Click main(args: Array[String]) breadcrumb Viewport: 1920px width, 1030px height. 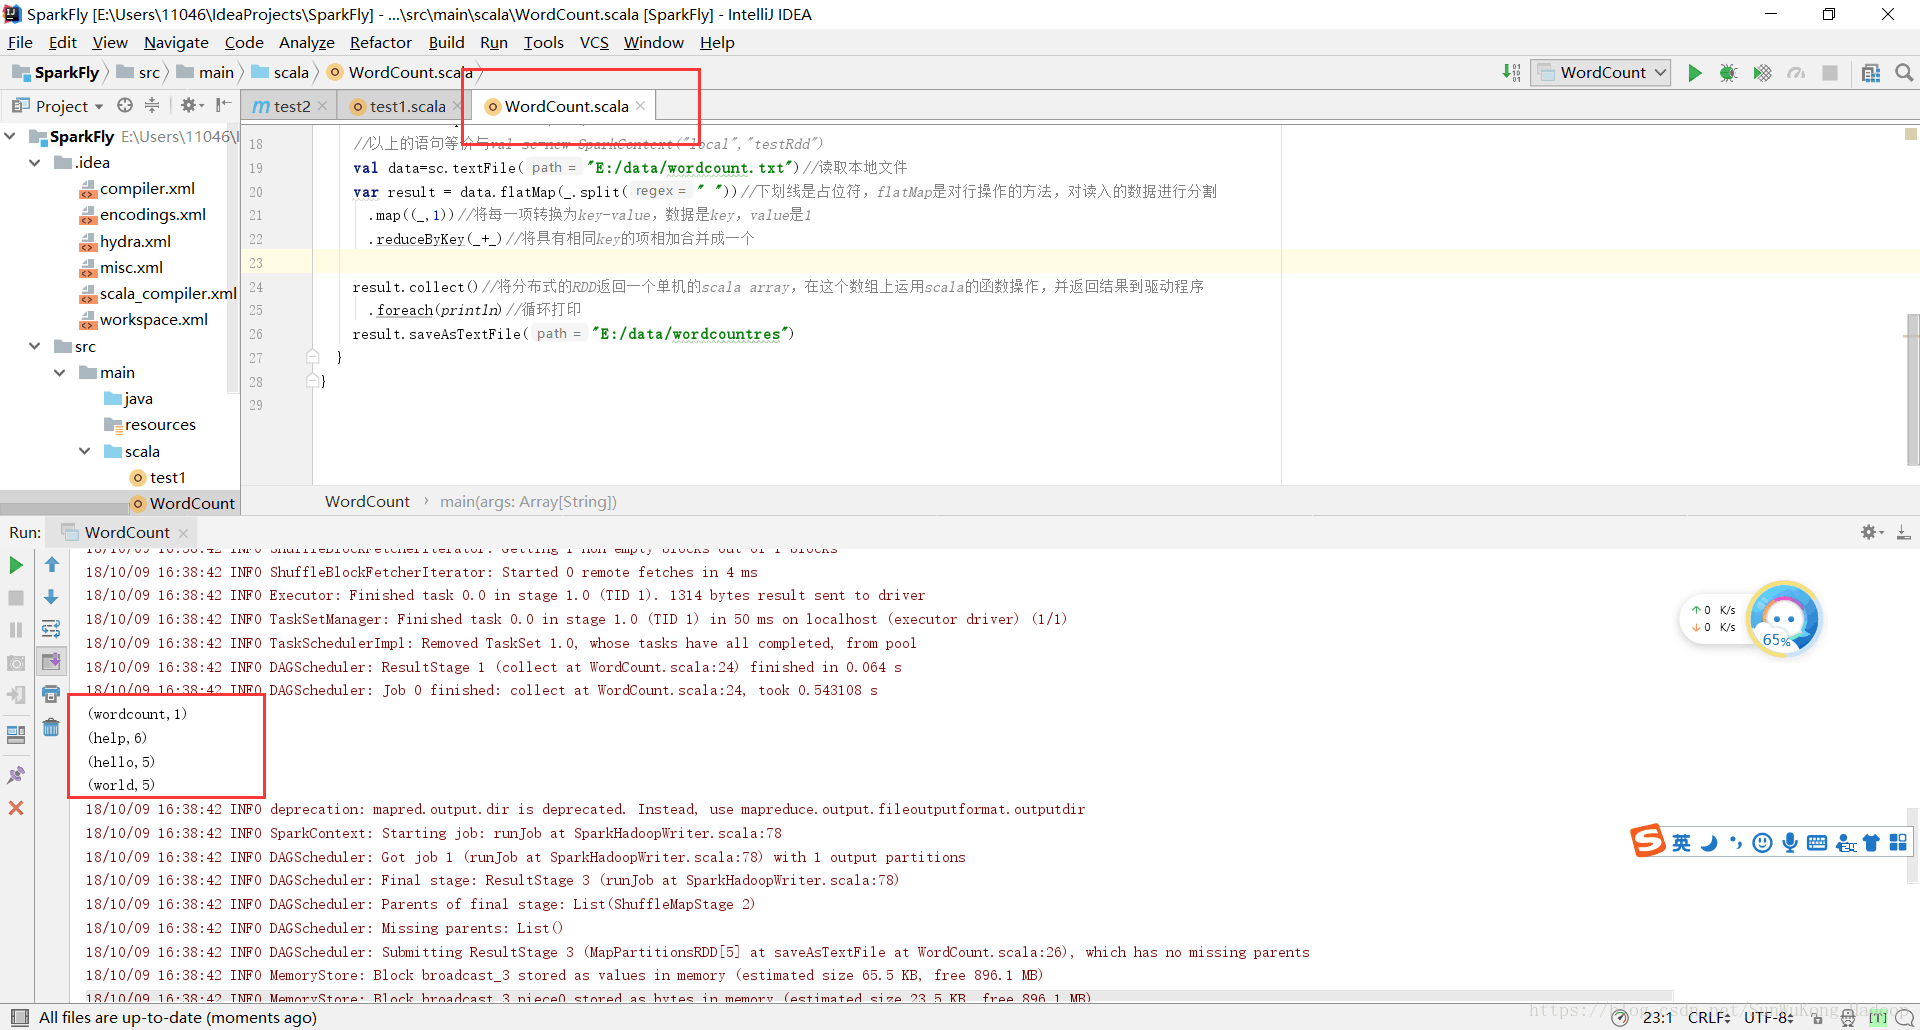(x=528, y=501)
